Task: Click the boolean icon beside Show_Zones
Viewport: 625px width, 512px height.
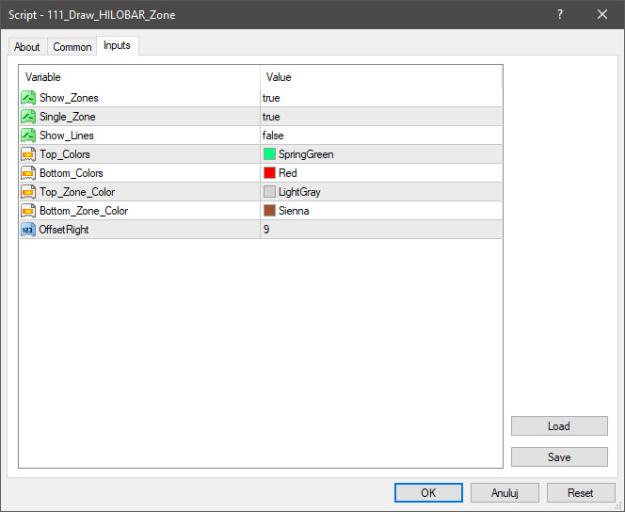Action: 28,98
